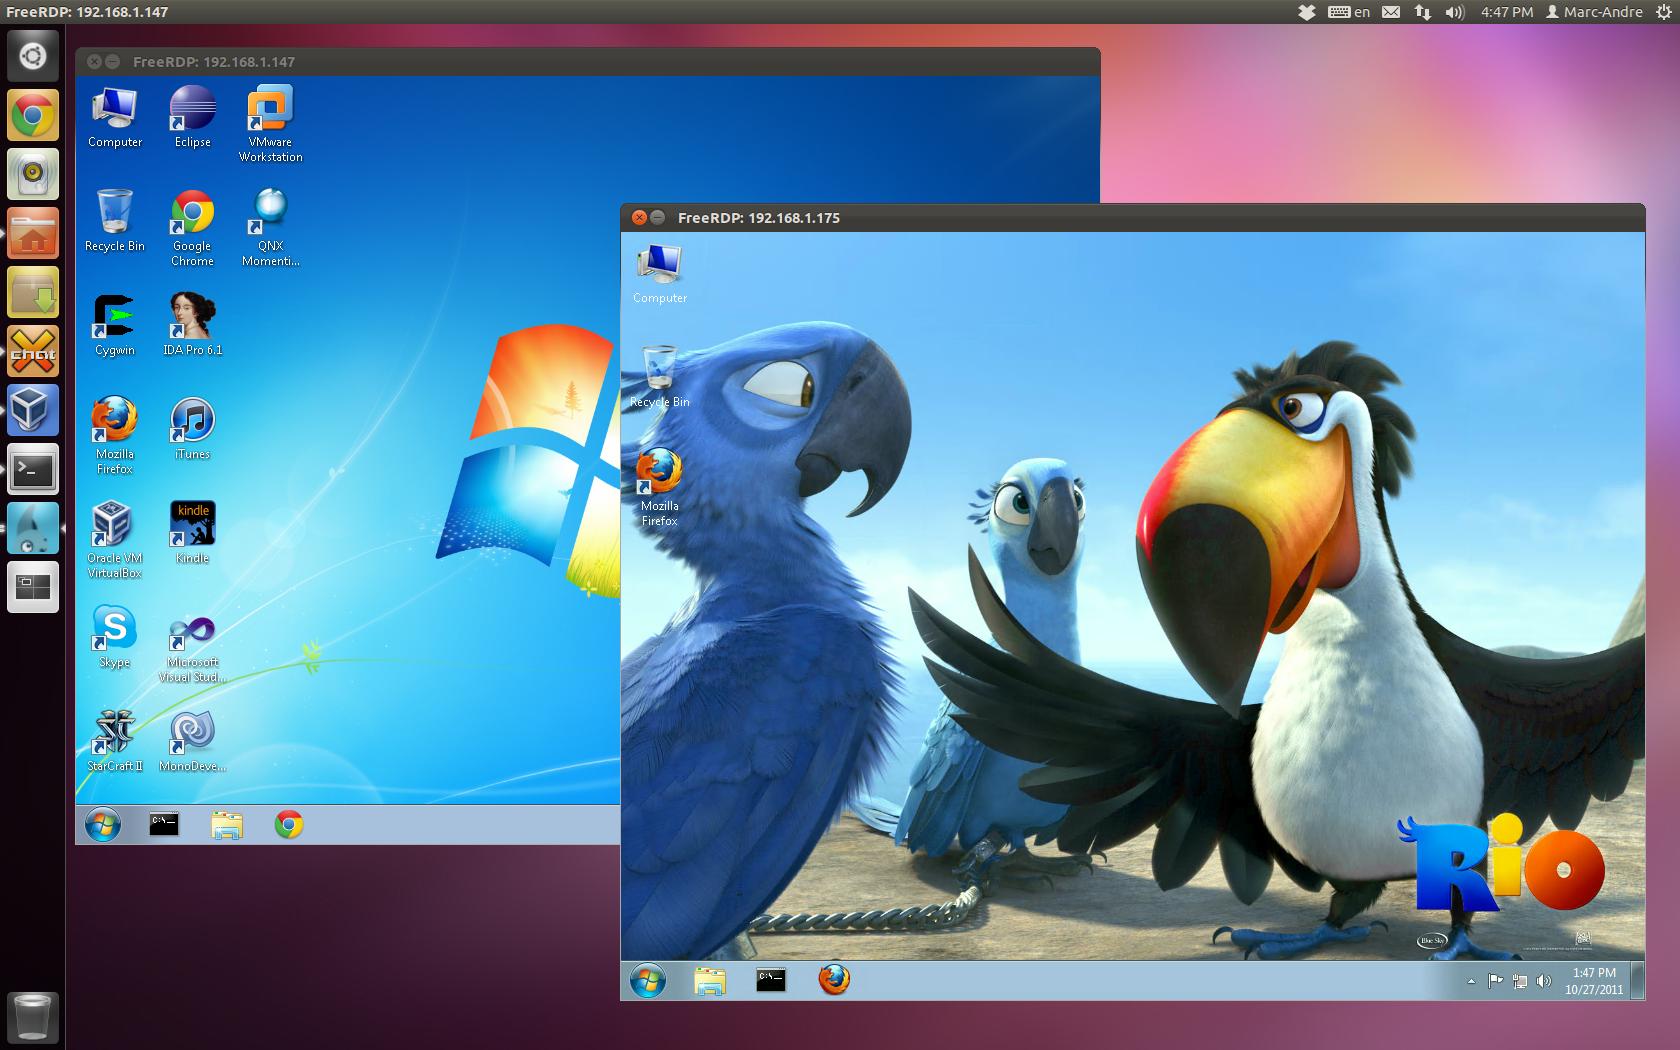The width and height of the screenshot is (1680, 1050).
Task: Launch the Kindle application icon
Action: (x=191, y=522)
